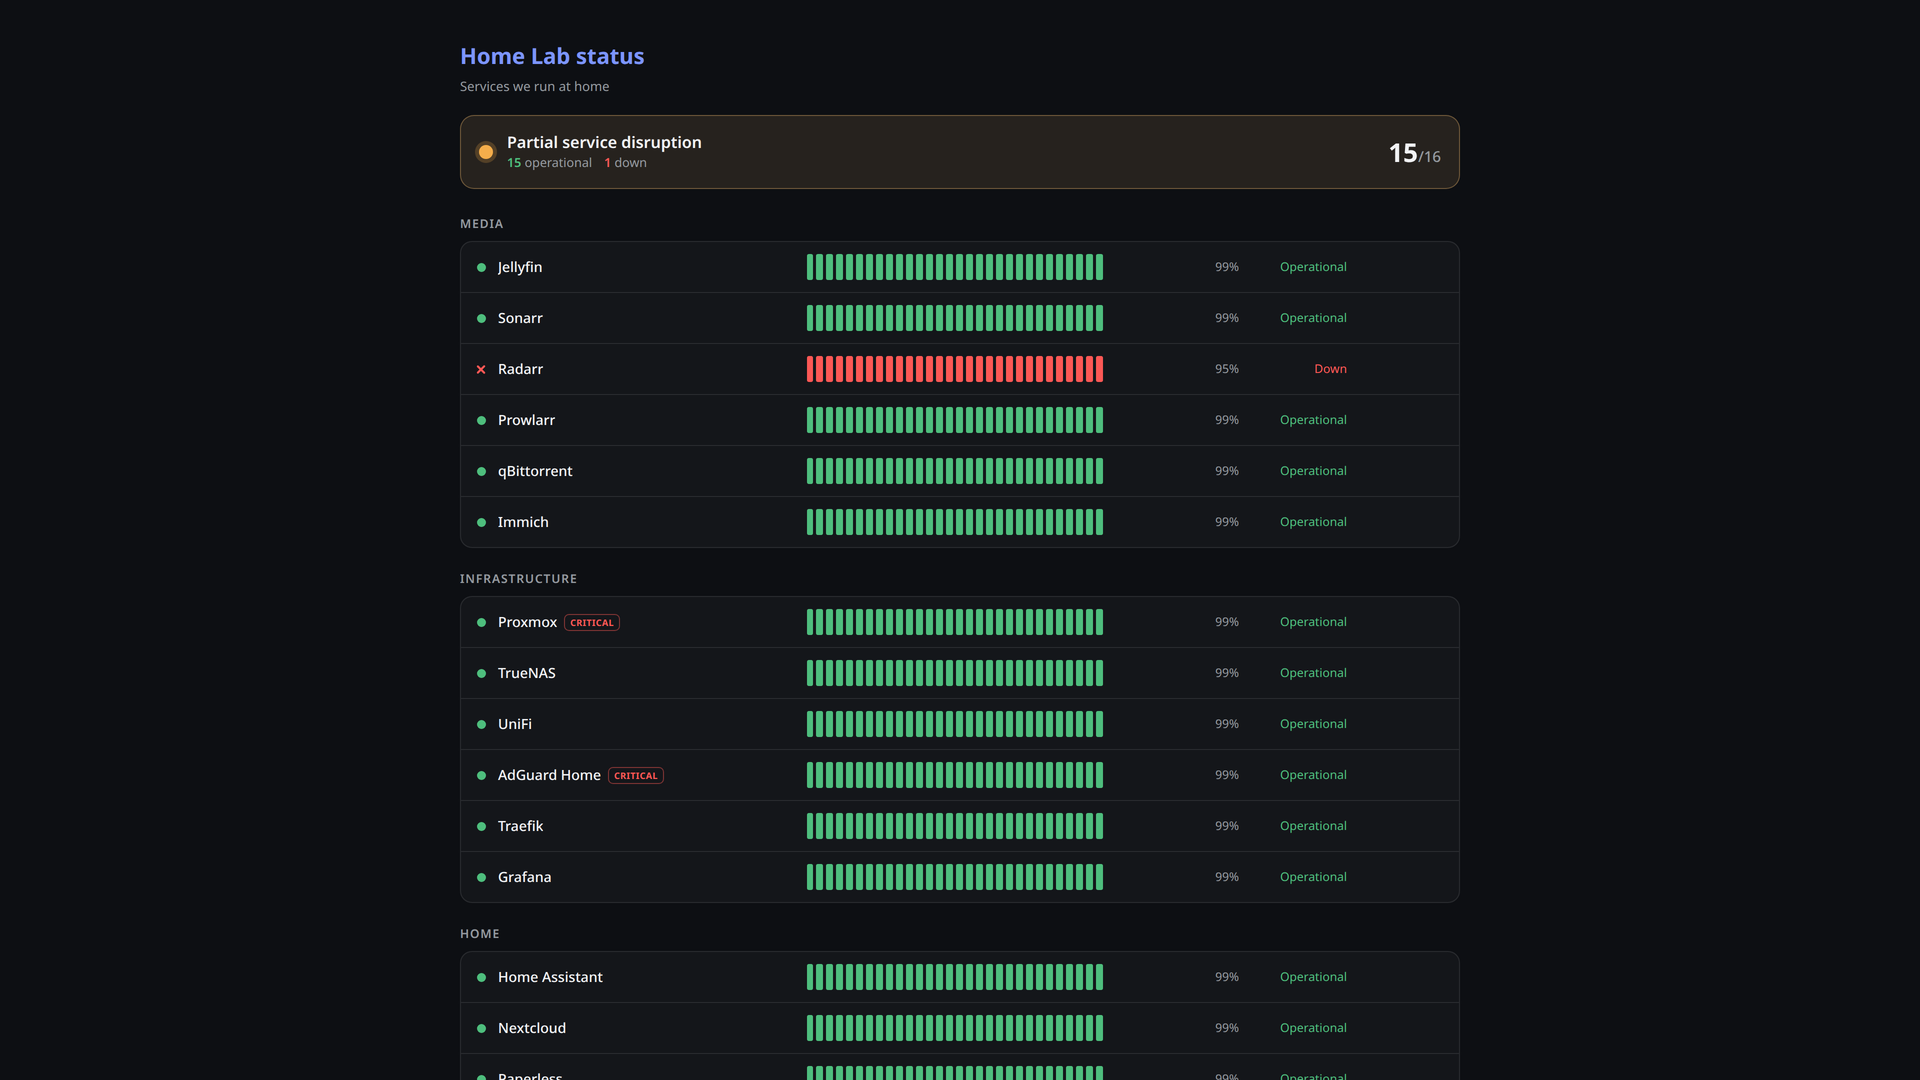Click the amber disruption status indicator
This screenshot has width=1920, height=1080.
click(x=486, y=152)
